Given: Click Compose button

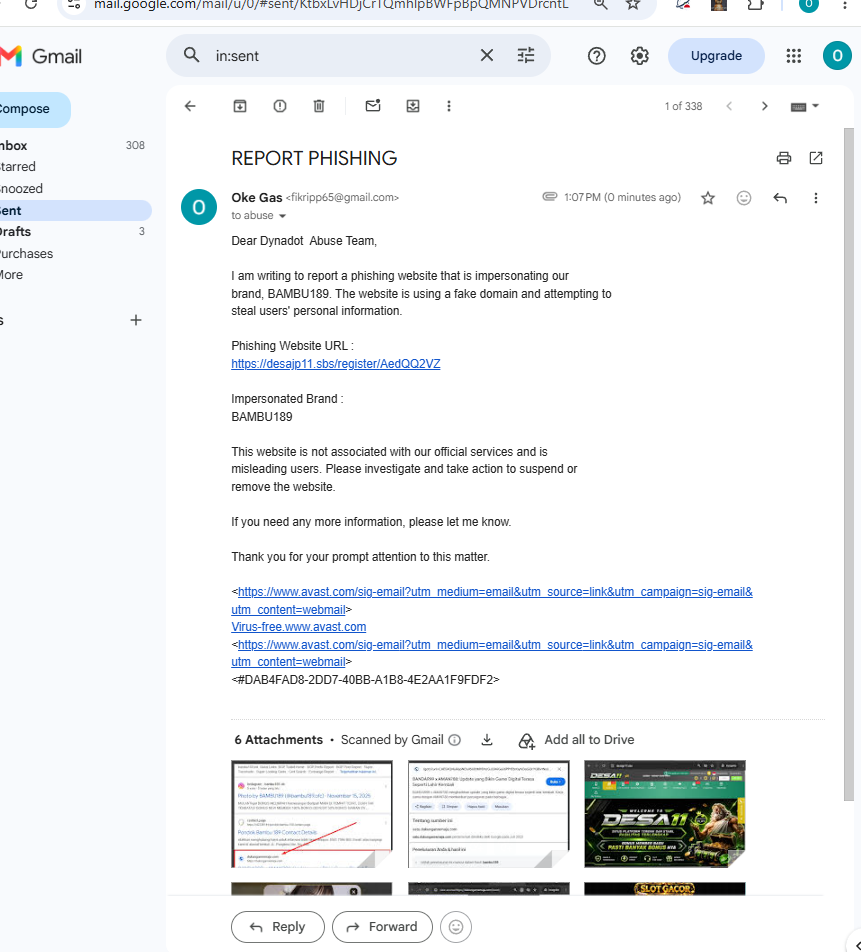Looking at the screenshot, I should tap(33, 109).
